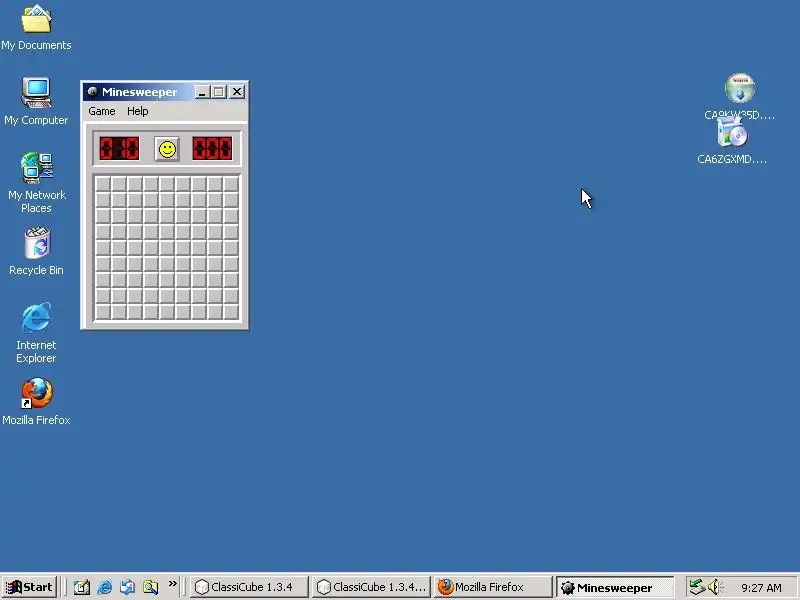Click the timer display in Minesweeper

point(212,148)
